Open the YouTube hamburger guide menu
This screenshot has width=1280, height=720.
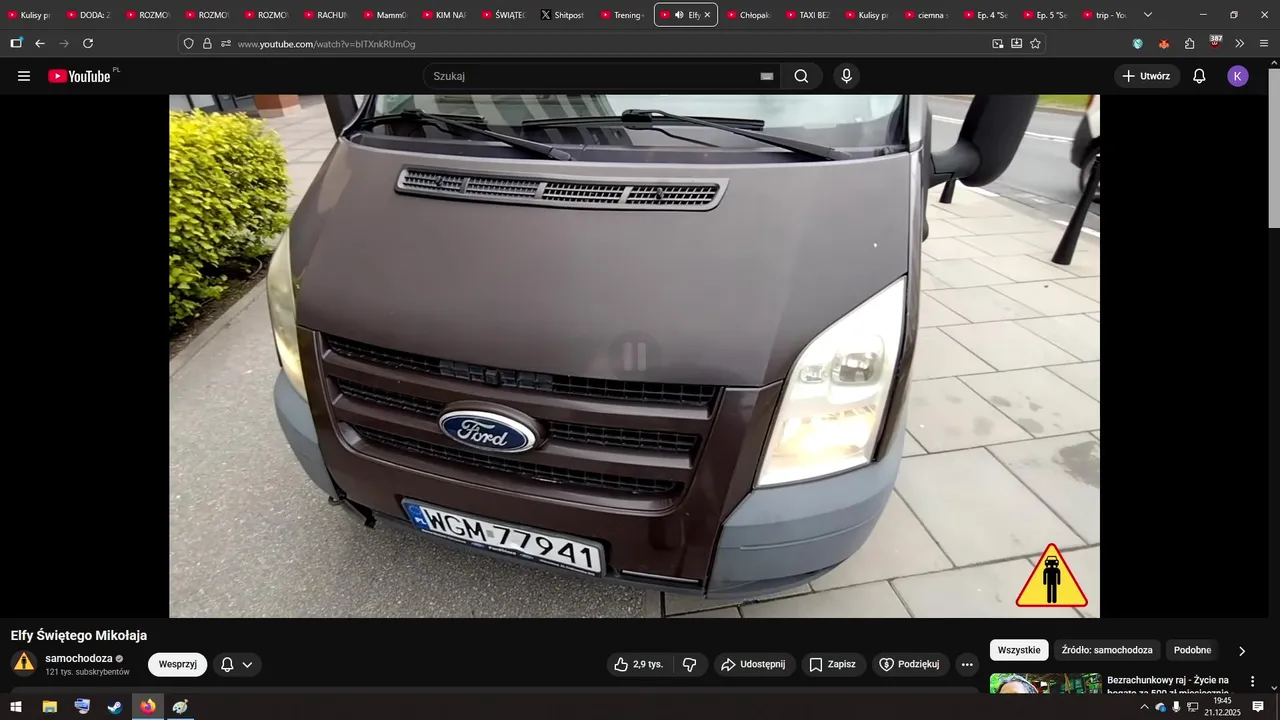pos(24,76)
